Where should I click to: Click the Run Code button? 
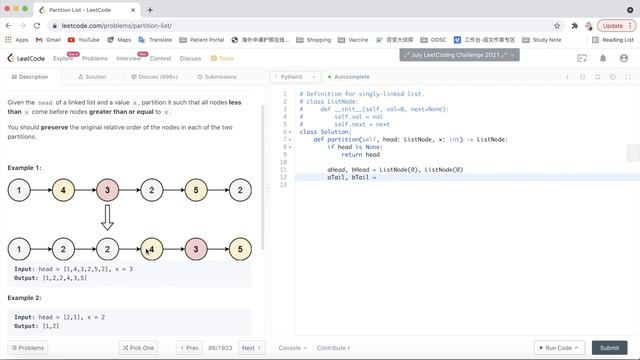pyautogui.click(x=559, y=348)
